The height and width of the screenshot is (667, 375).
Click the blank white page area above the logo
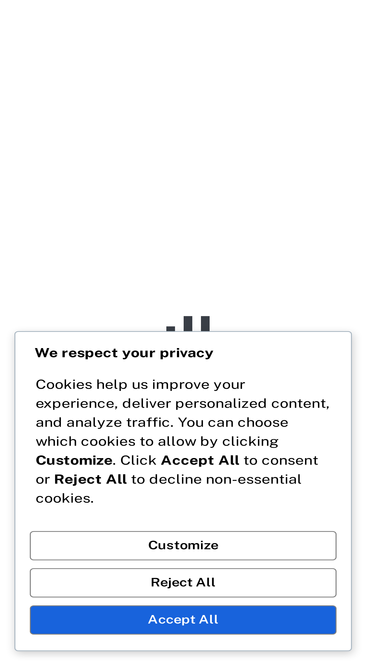pyautogui.click(x=187, y=149)
